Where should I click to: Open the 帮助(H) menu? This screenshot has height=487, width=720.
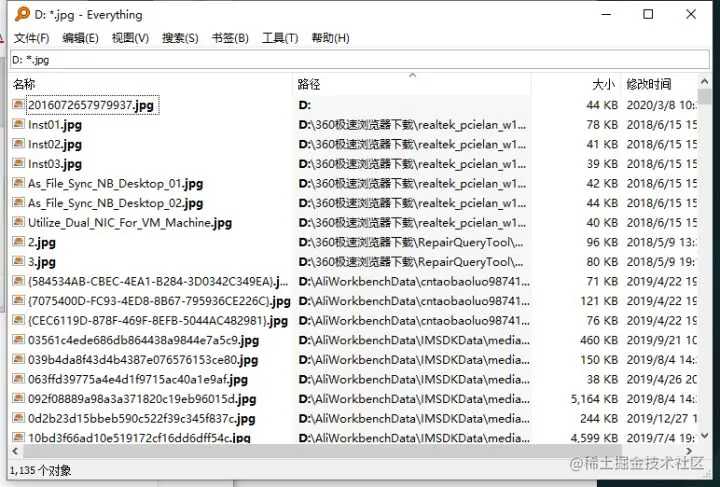pos(330,38)
